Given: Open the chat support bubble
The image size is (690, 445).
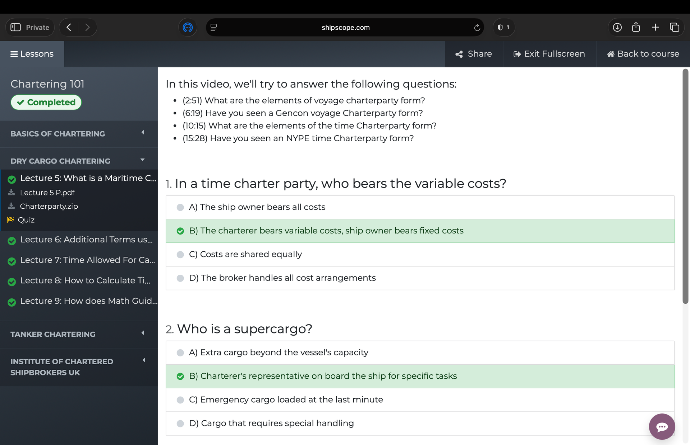Looking at the screenshot, I should [661, 427].
